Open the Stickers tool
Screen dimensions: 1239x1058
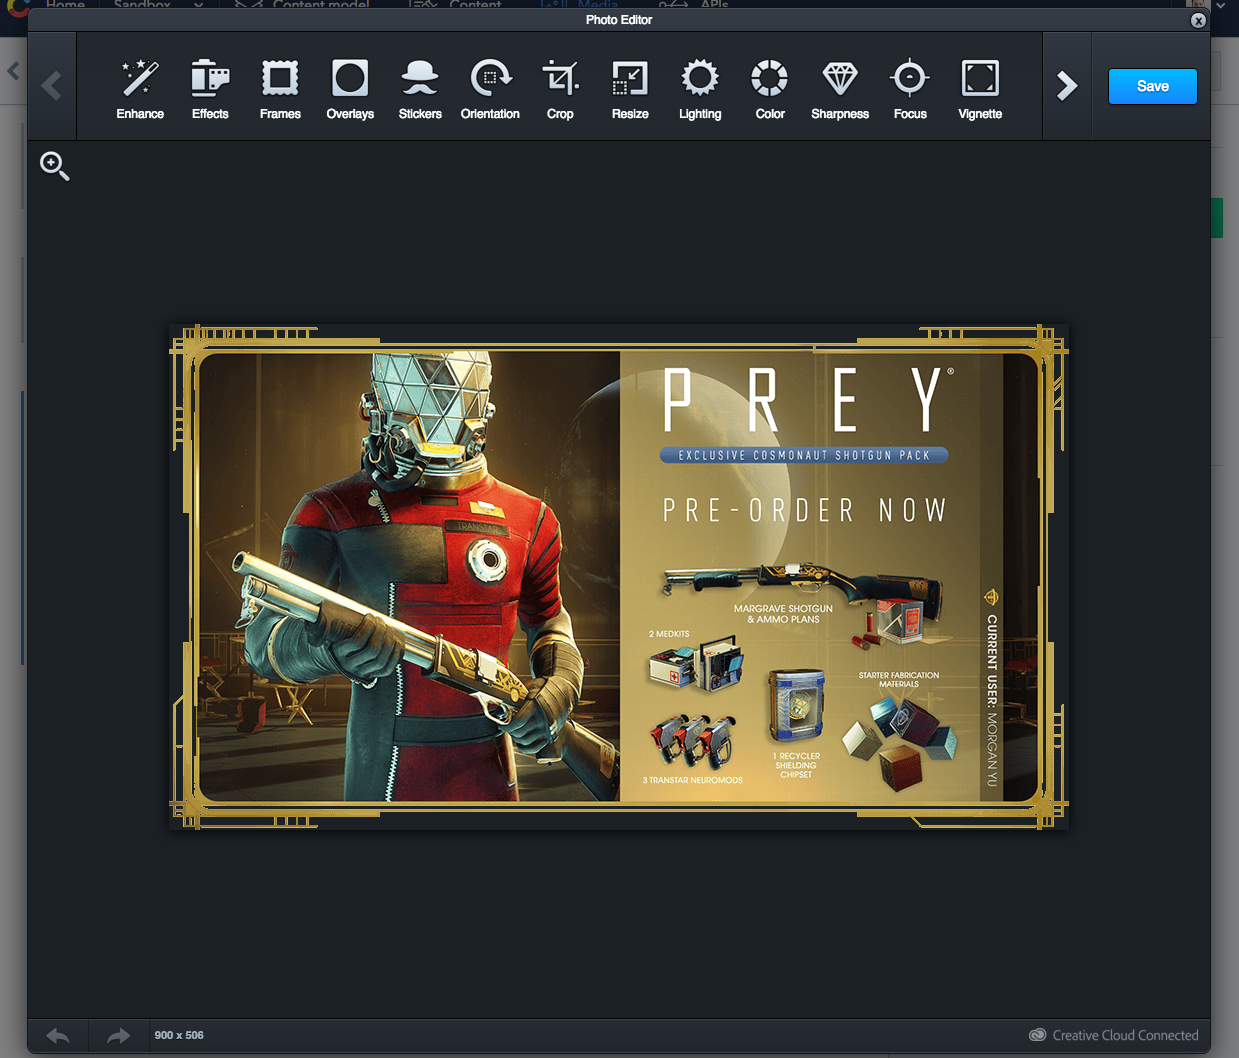point(420,90)
